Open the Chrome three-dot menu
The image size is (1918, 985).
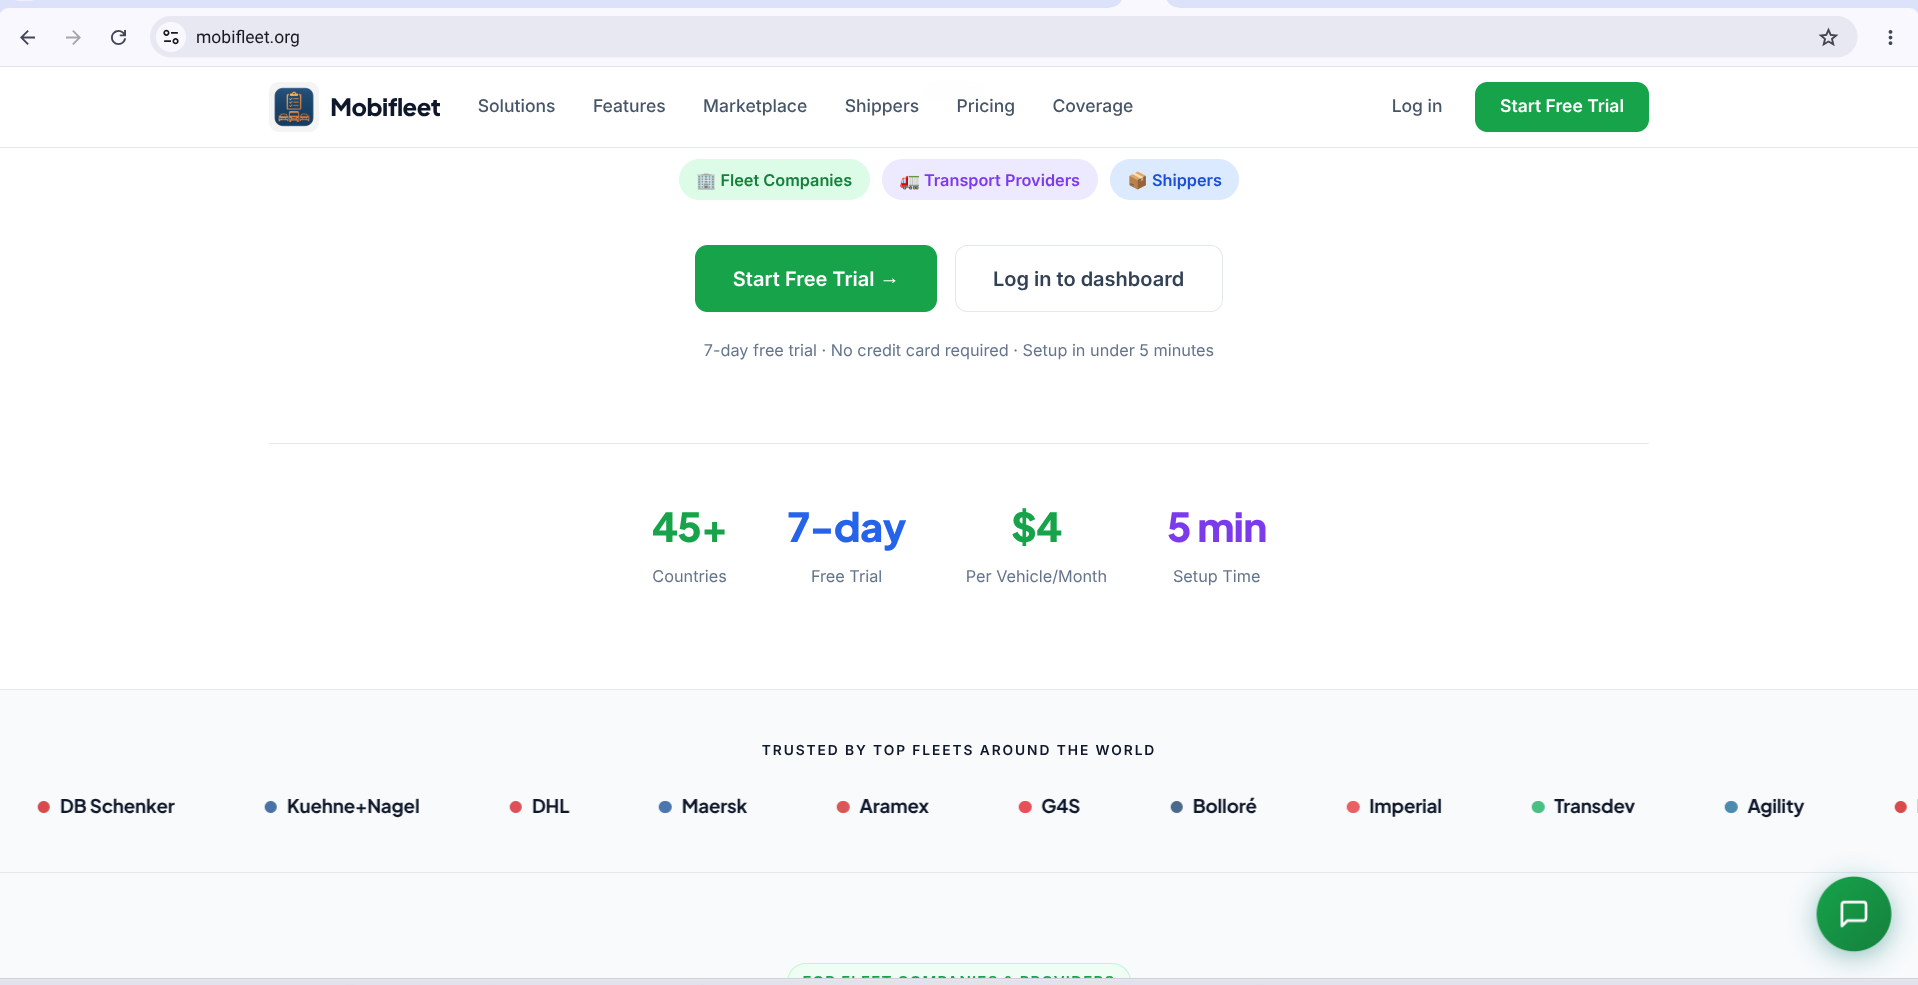(x=1890, y=37)
